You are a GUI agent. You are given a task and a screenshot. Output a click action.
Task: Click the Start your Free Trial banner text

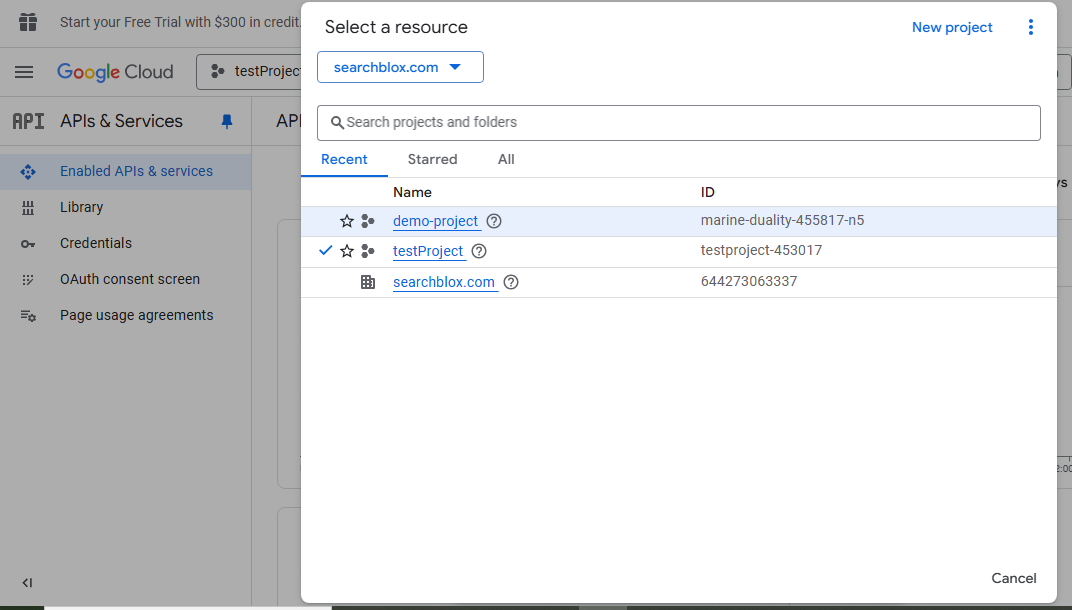coord(180,22)
